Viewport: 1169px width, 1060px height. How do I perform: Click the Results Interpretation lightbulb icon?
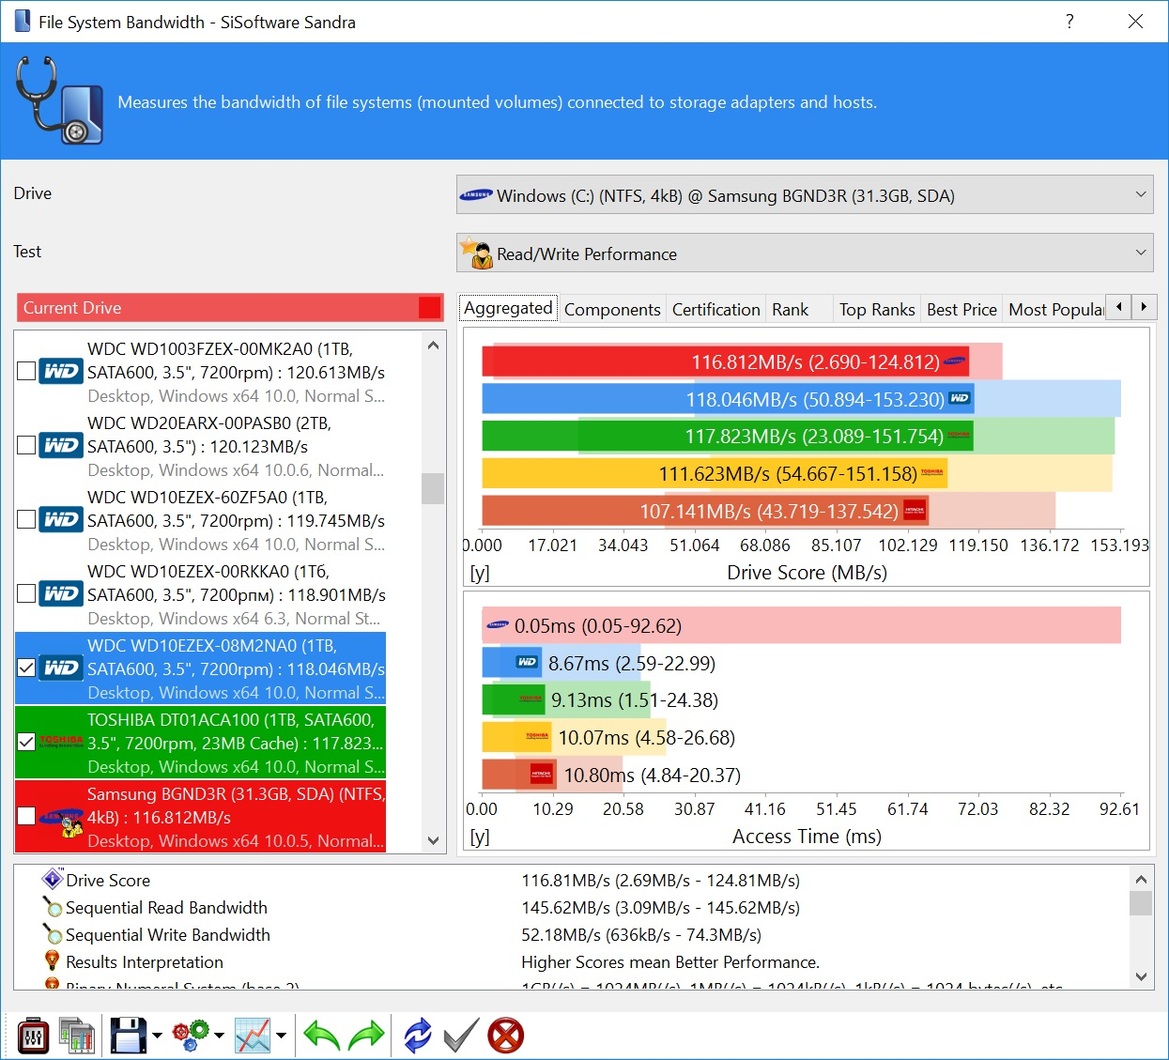pos(52,961)
